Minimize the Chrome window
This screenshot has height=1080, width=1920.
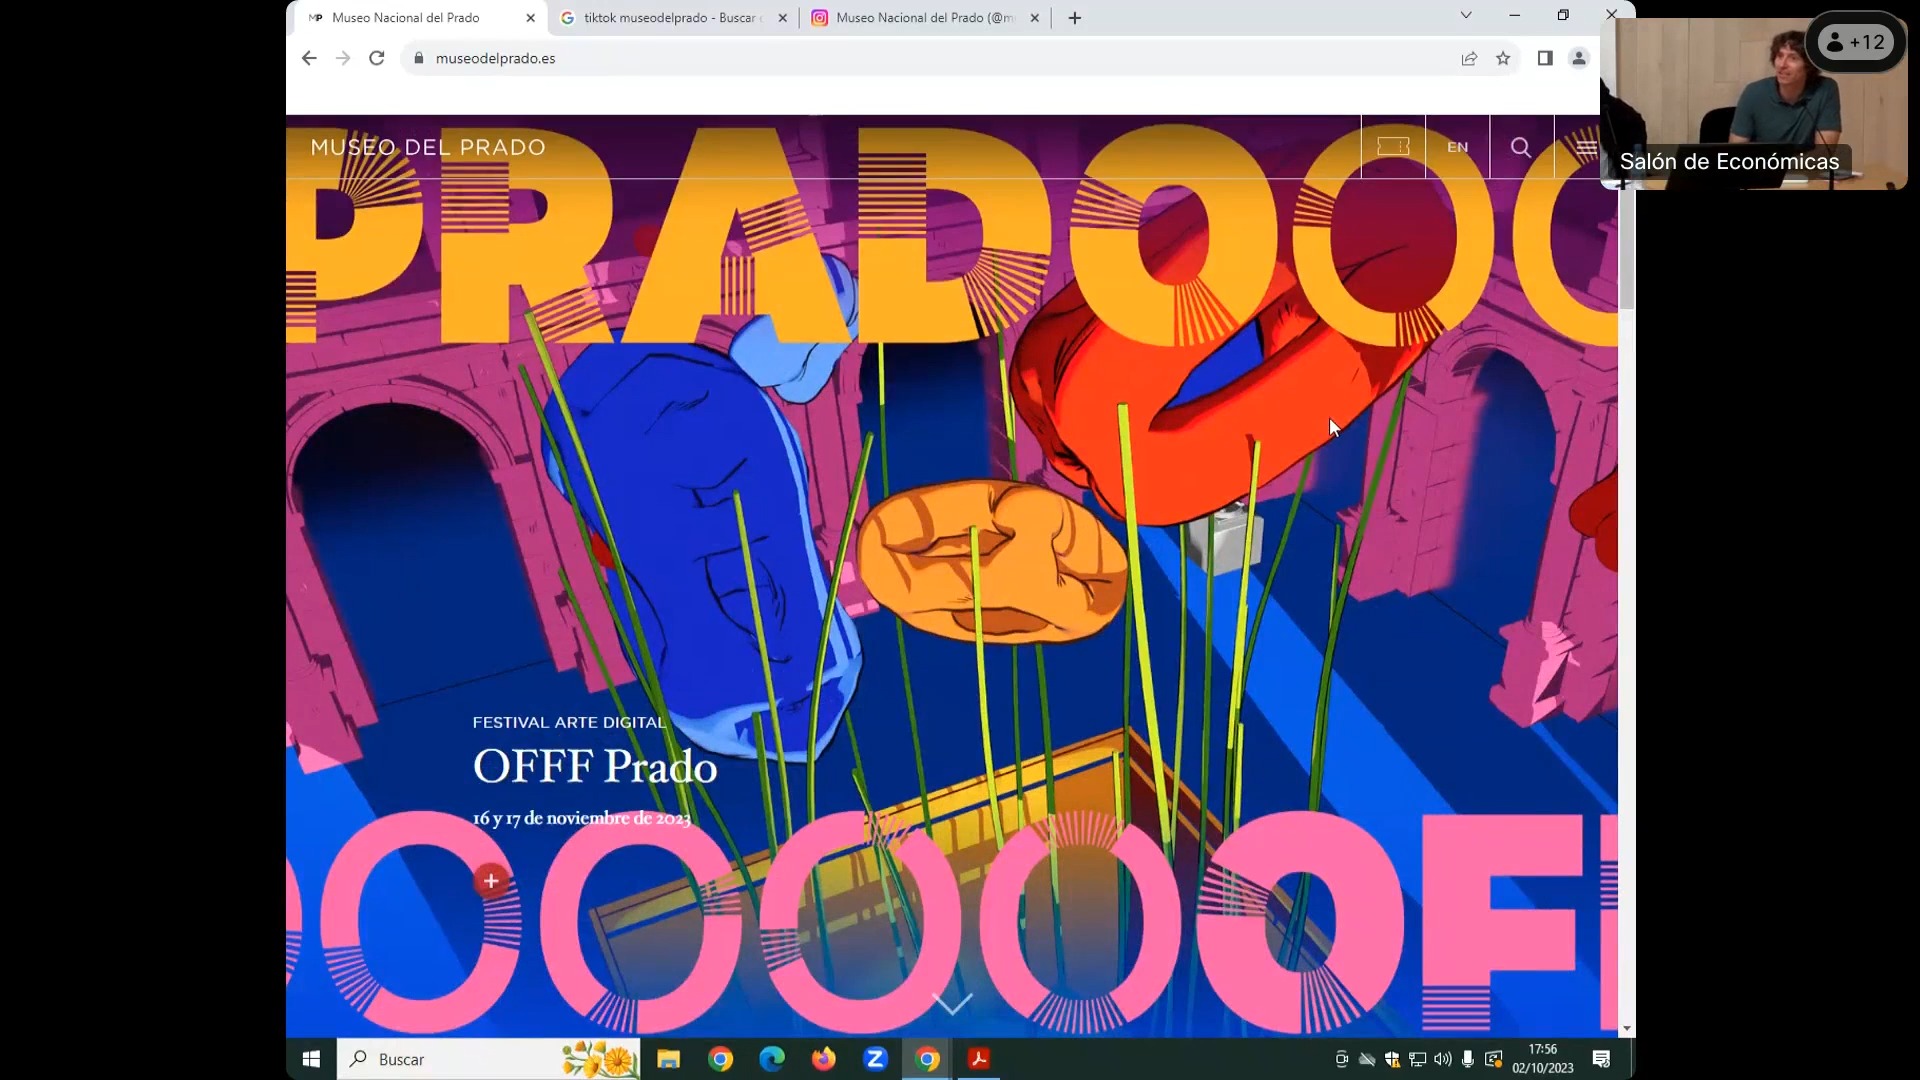(1514, 15)
